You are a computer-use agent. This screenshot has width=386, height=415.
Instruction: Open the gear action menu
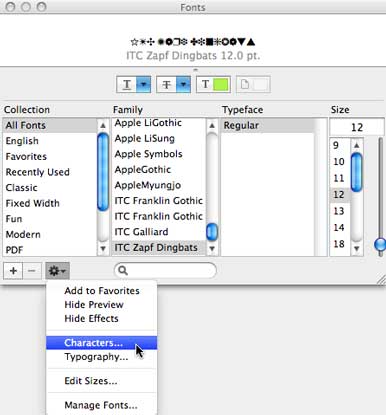pos(57,271)
